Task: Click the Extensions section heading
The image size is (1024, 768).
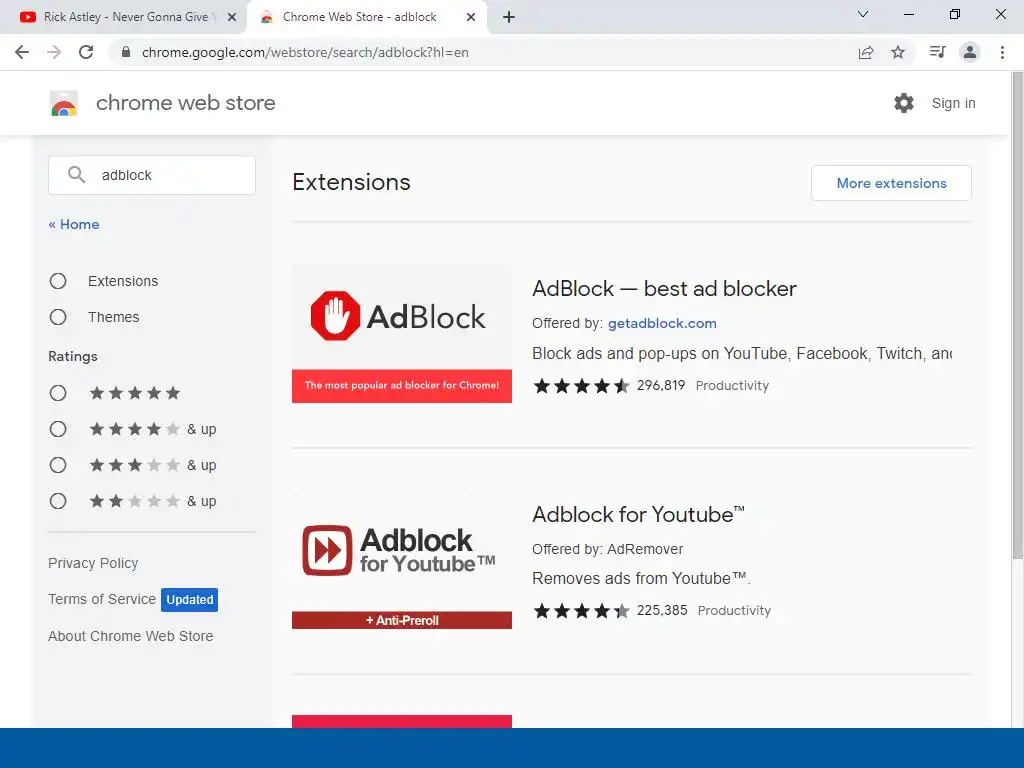Action: (351, 182)
